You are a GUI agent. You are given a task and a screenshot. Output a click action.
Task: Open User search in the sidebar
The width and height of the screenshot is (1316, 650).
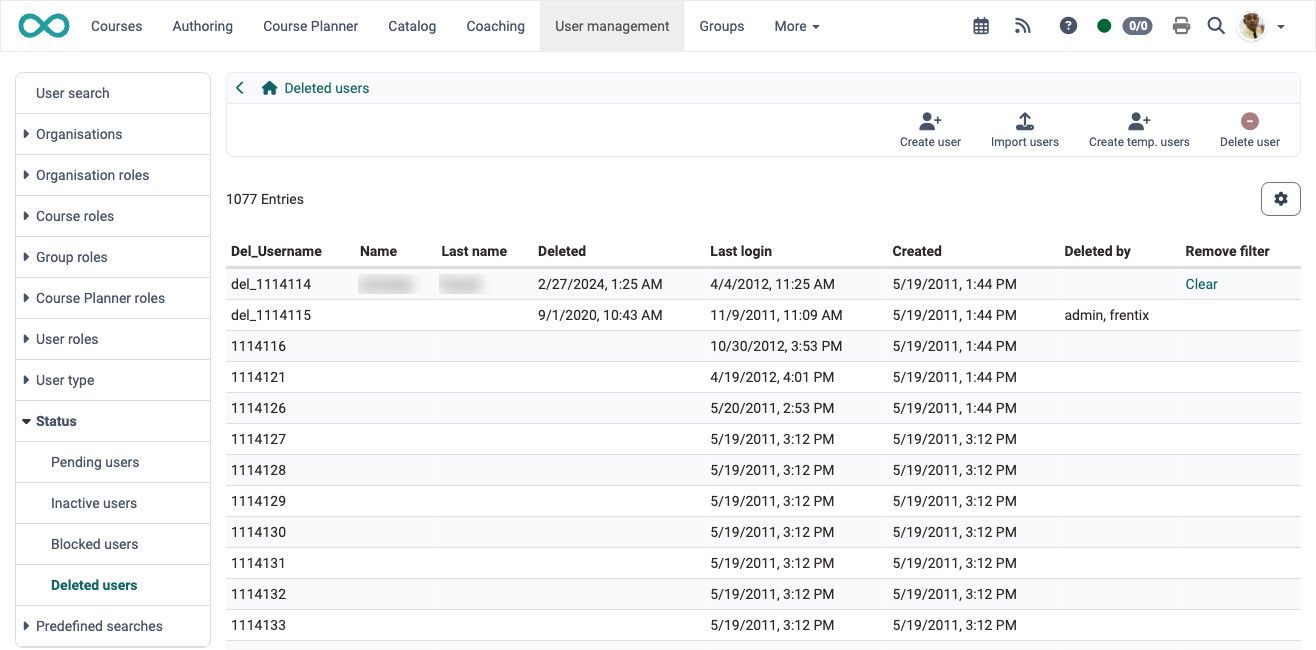[x=113, y=93]
